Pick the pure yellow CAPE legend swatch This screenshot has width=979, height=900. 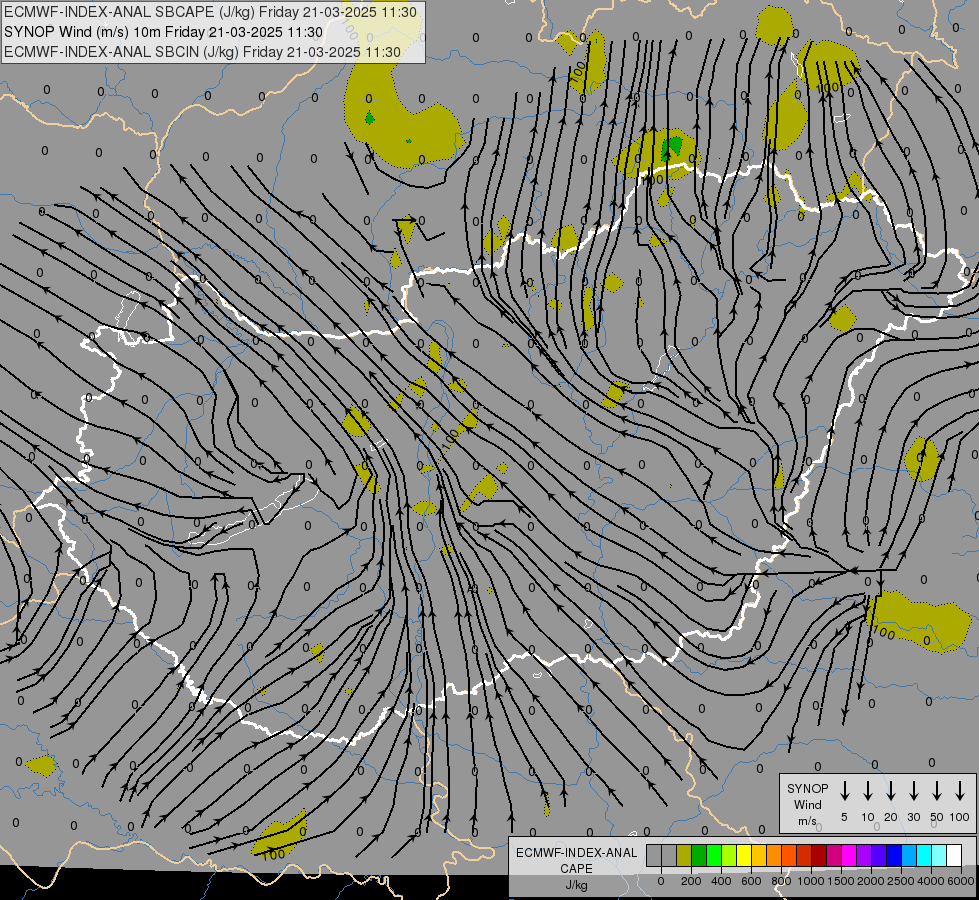744,855
